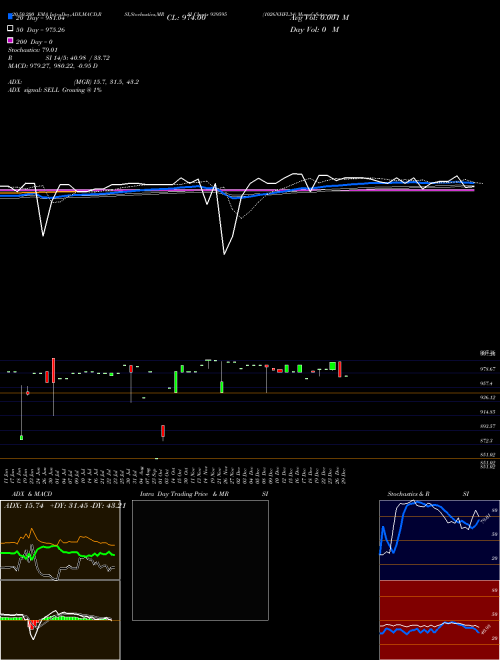Click the 957.4 price axis label
The image size is (500, 660).
point(487,383)
